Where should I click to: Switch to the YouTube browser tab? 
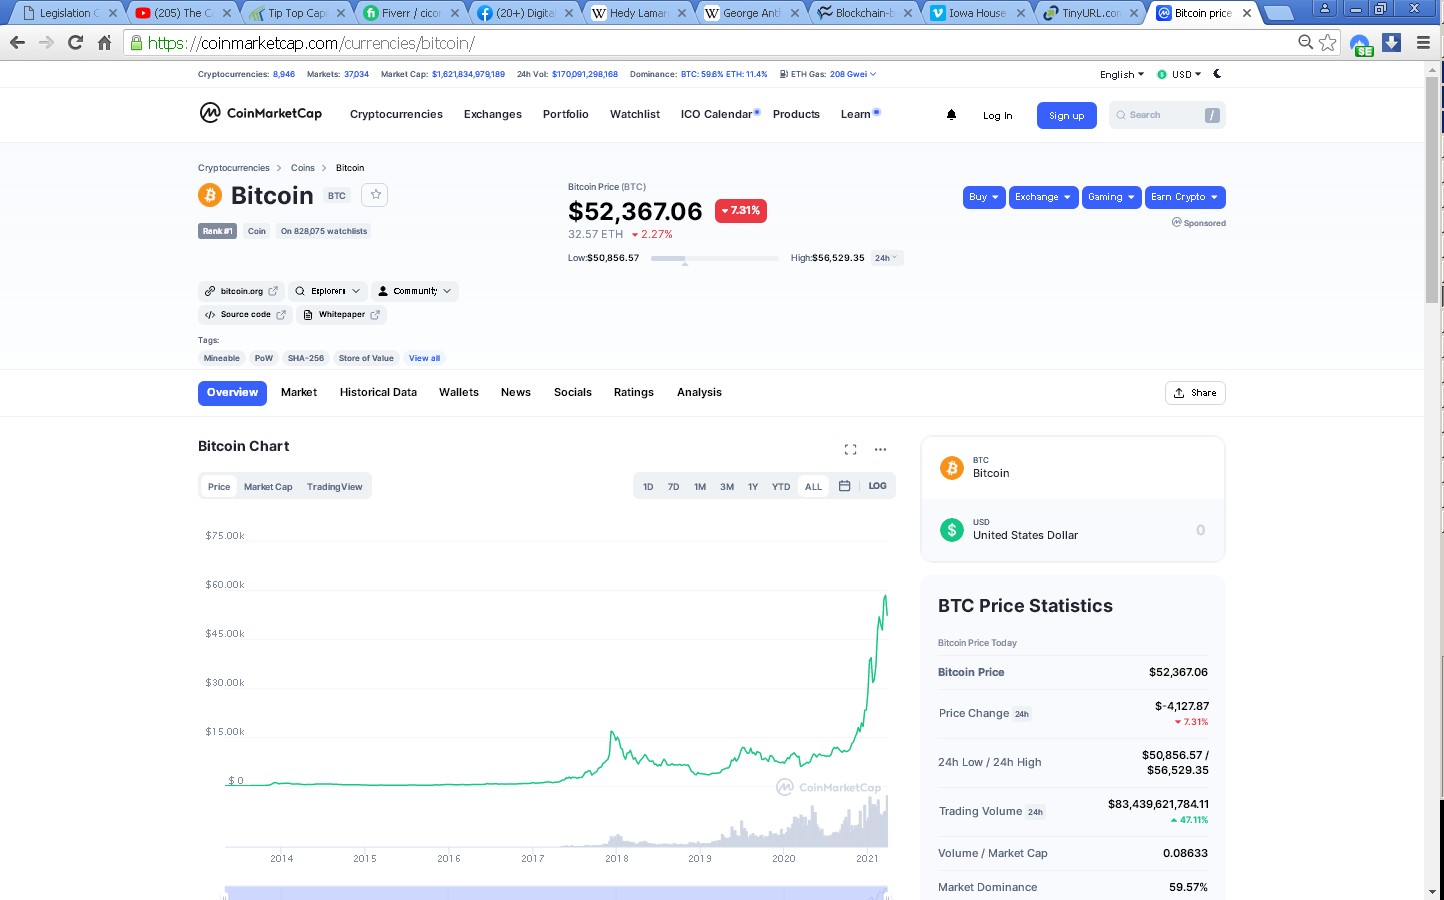183,13
